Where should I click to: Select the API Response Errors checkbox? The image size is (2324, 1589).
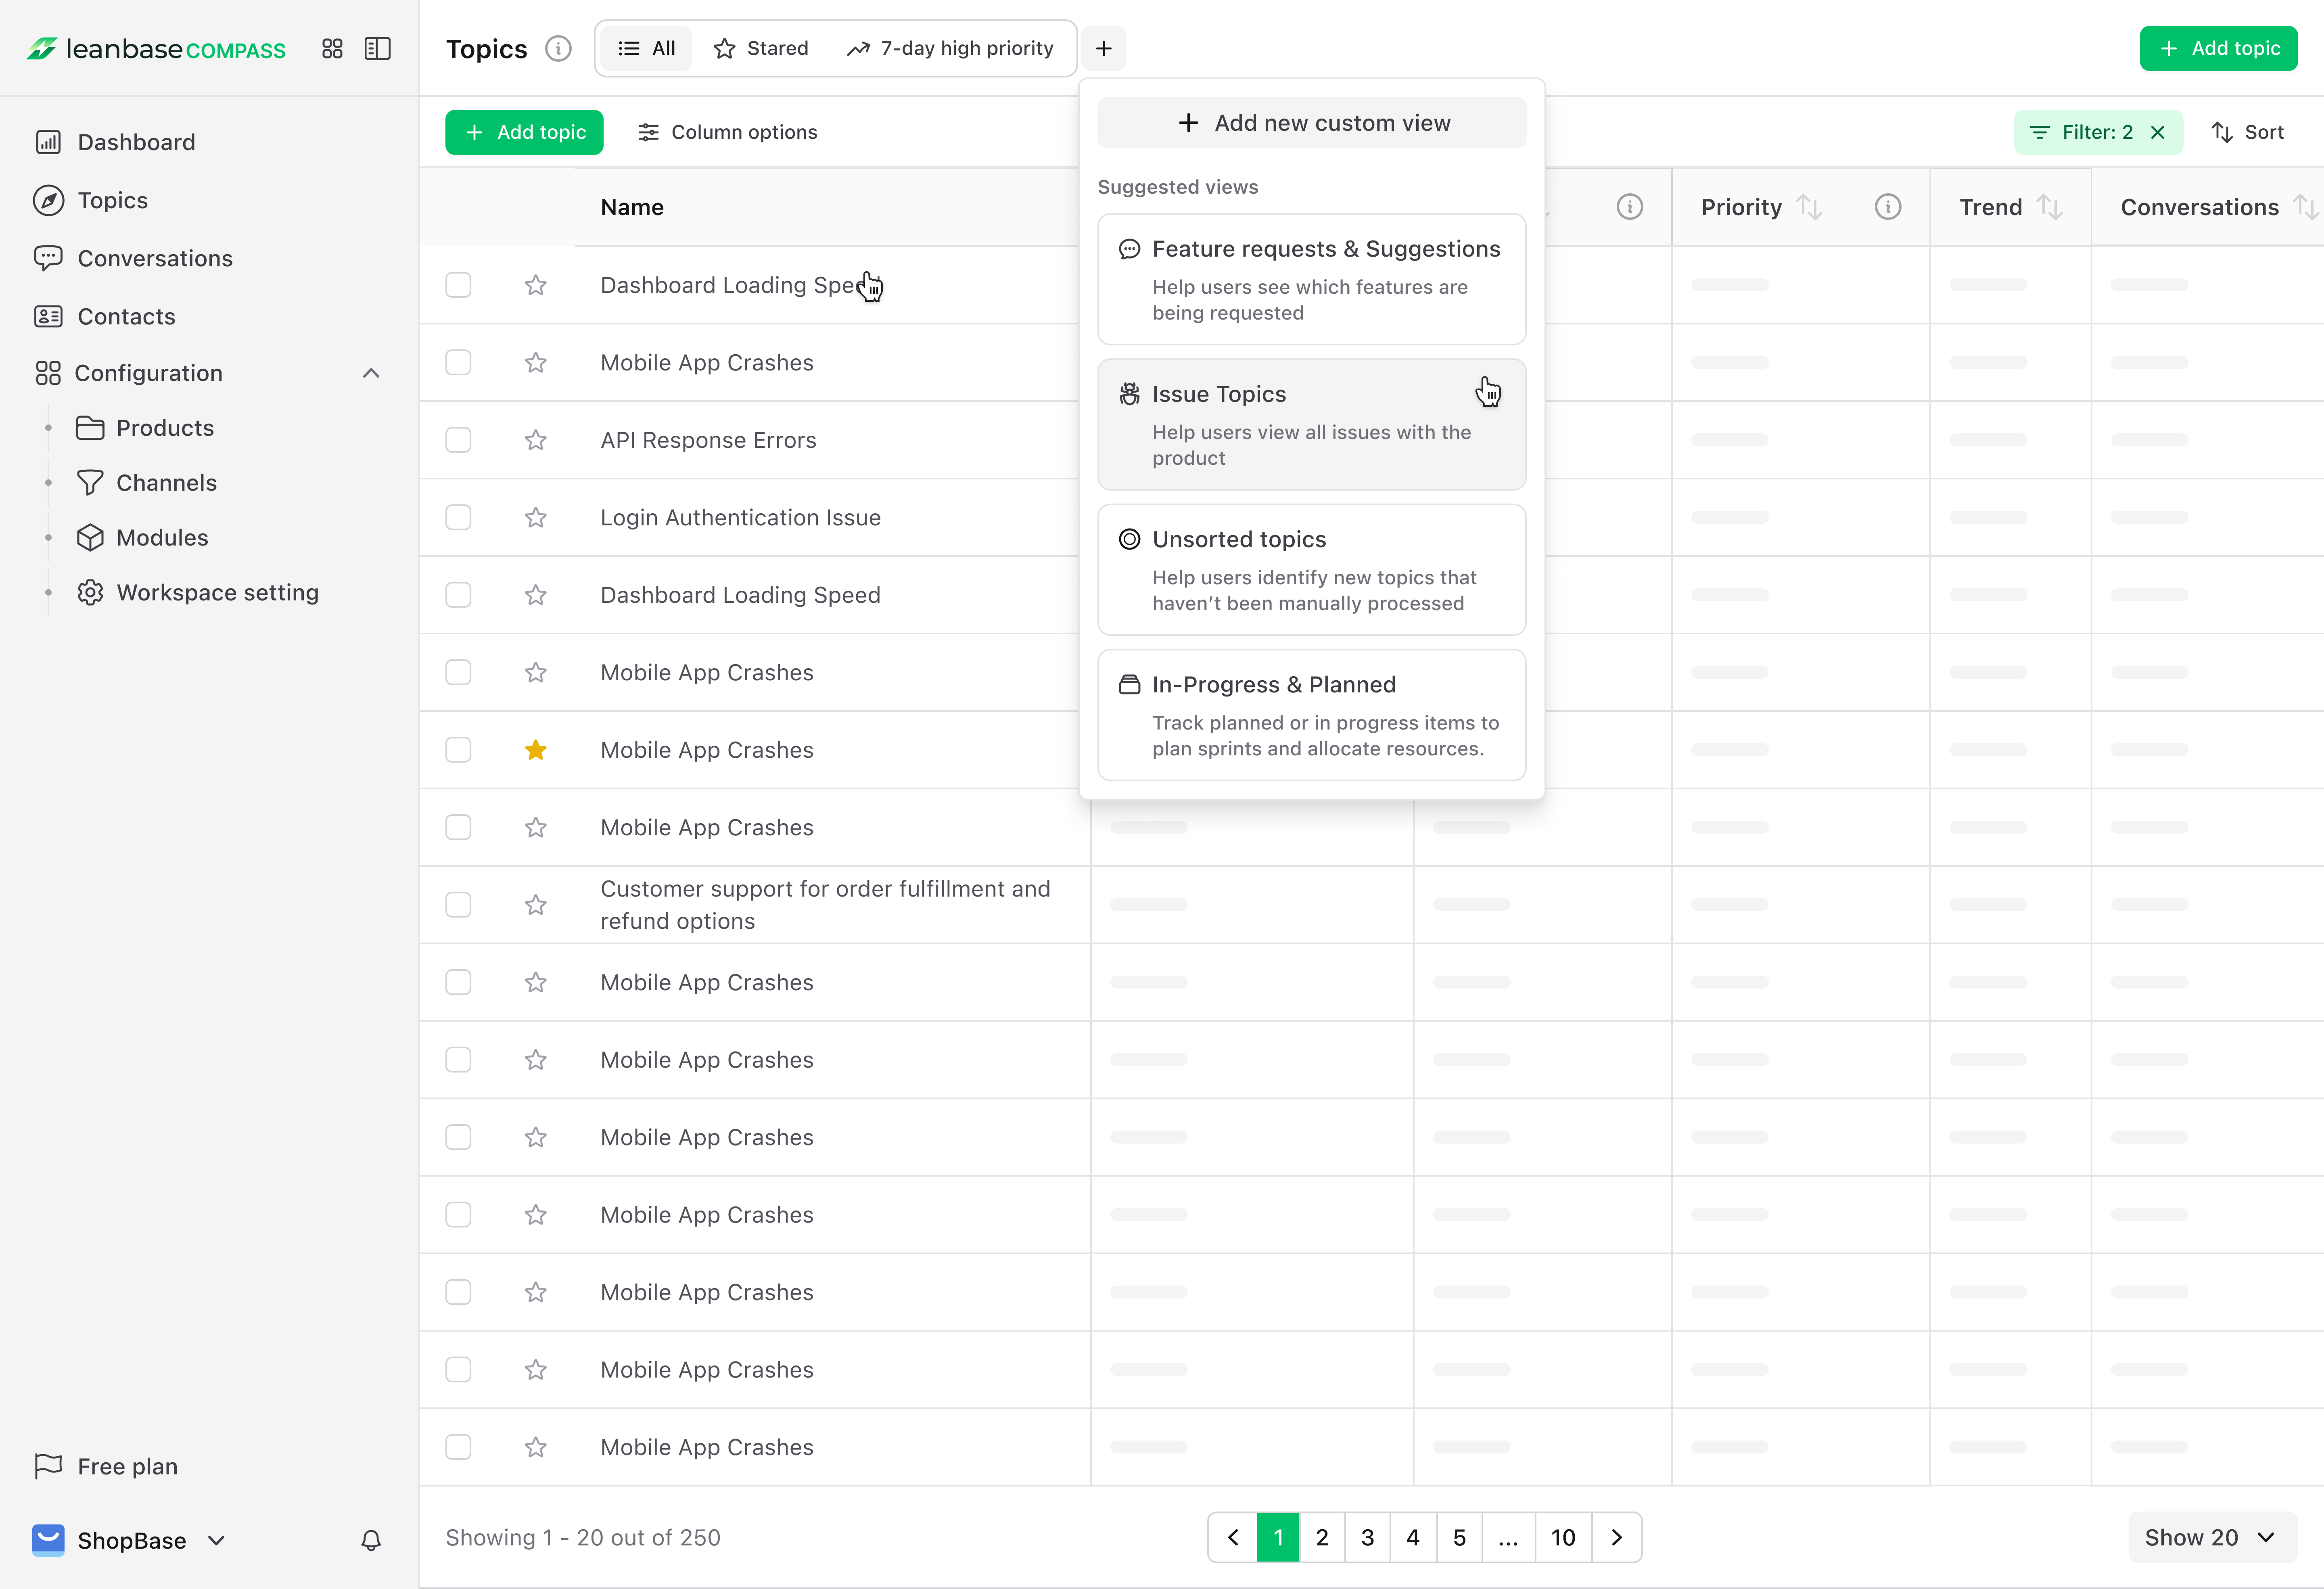458,440
